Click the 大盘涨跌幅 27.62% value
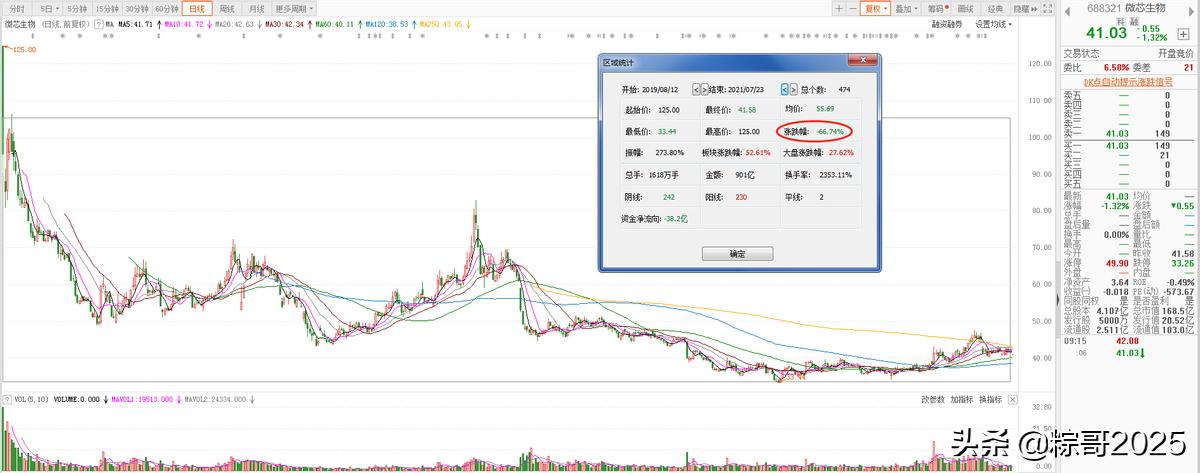Viewport: 1200px width, 473px height. tap(841, 152)
